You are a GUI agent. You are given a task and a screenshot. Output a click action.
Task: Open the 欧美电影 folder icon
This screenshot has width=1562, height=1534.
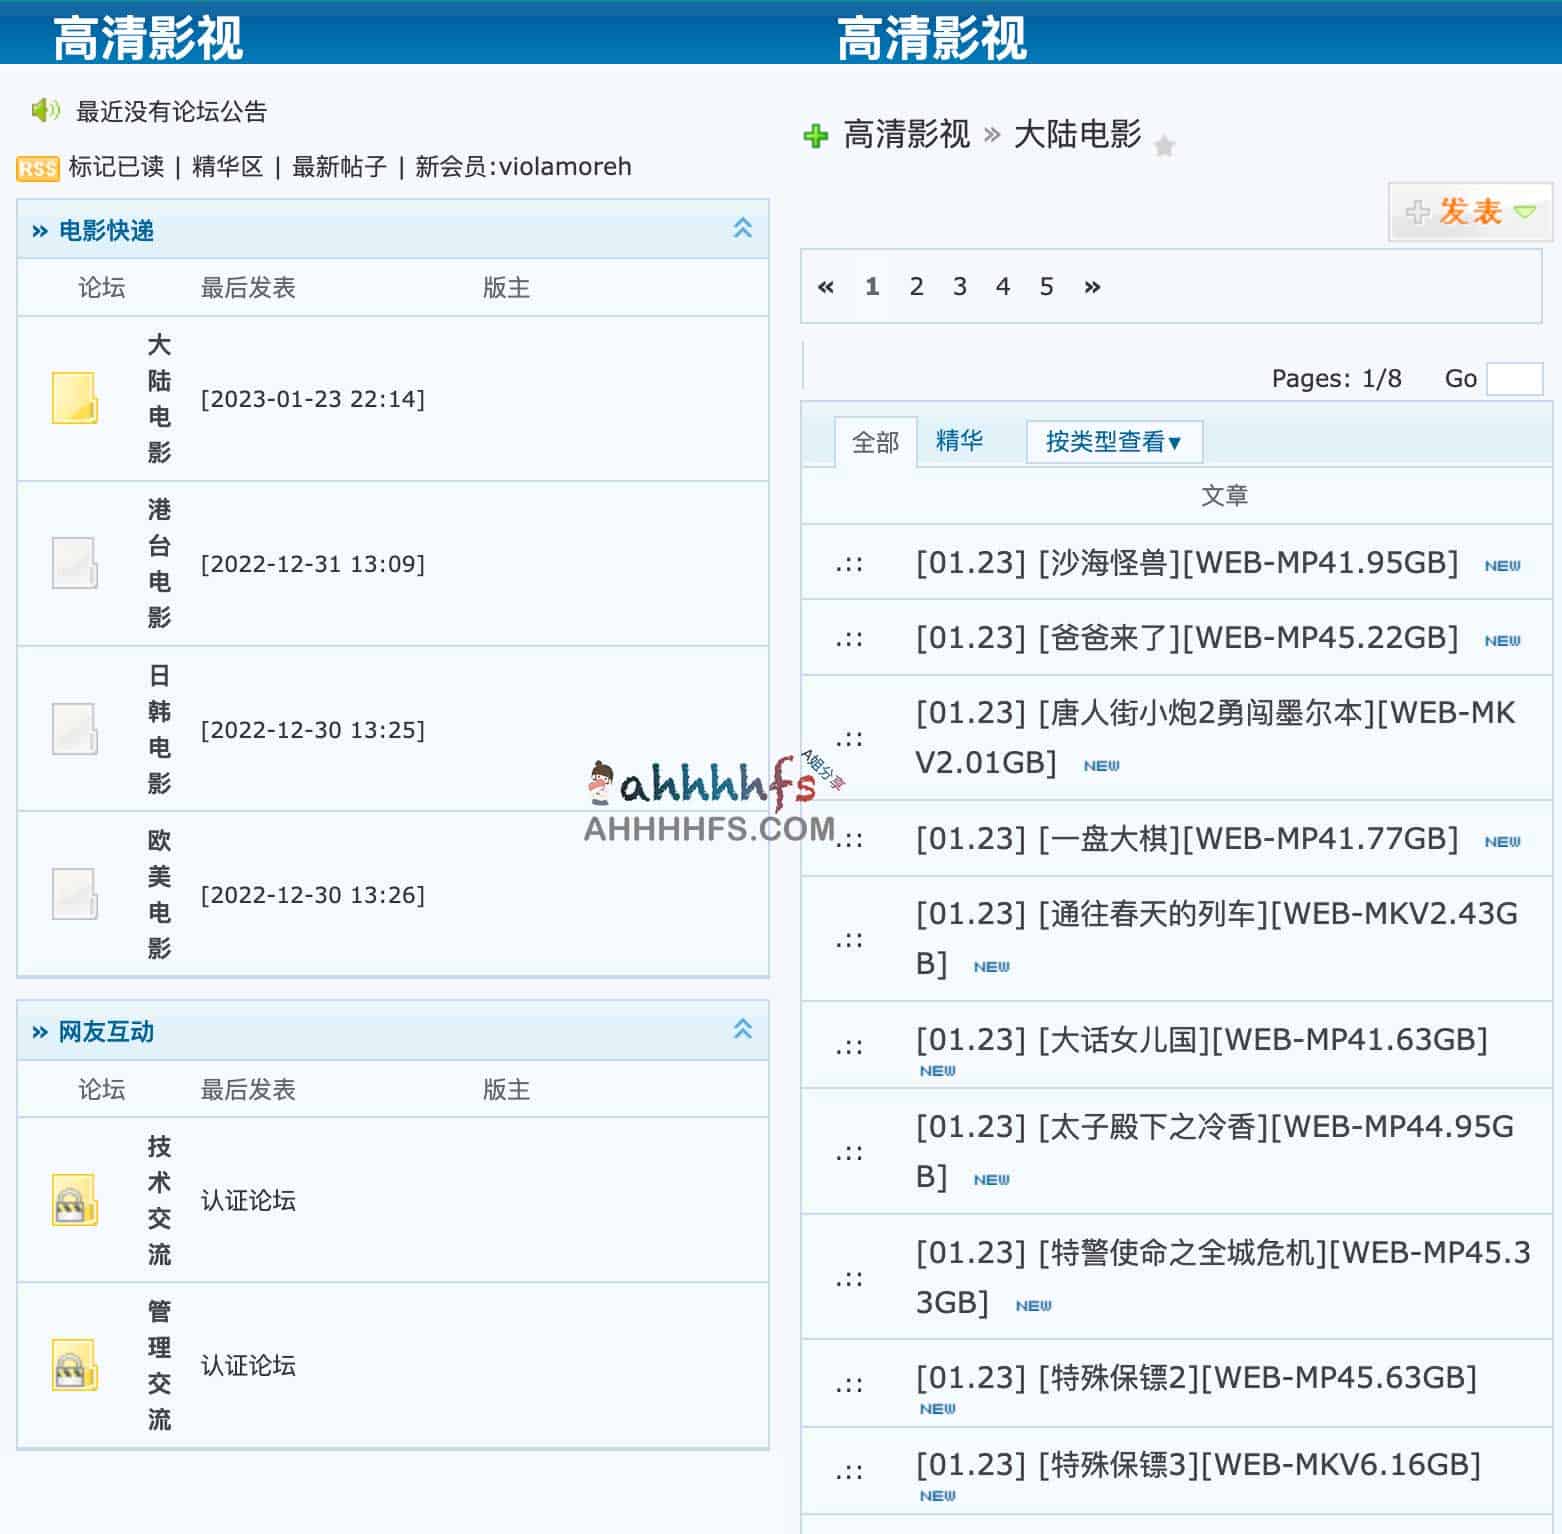pyautogui.click(x=73, y=895)
